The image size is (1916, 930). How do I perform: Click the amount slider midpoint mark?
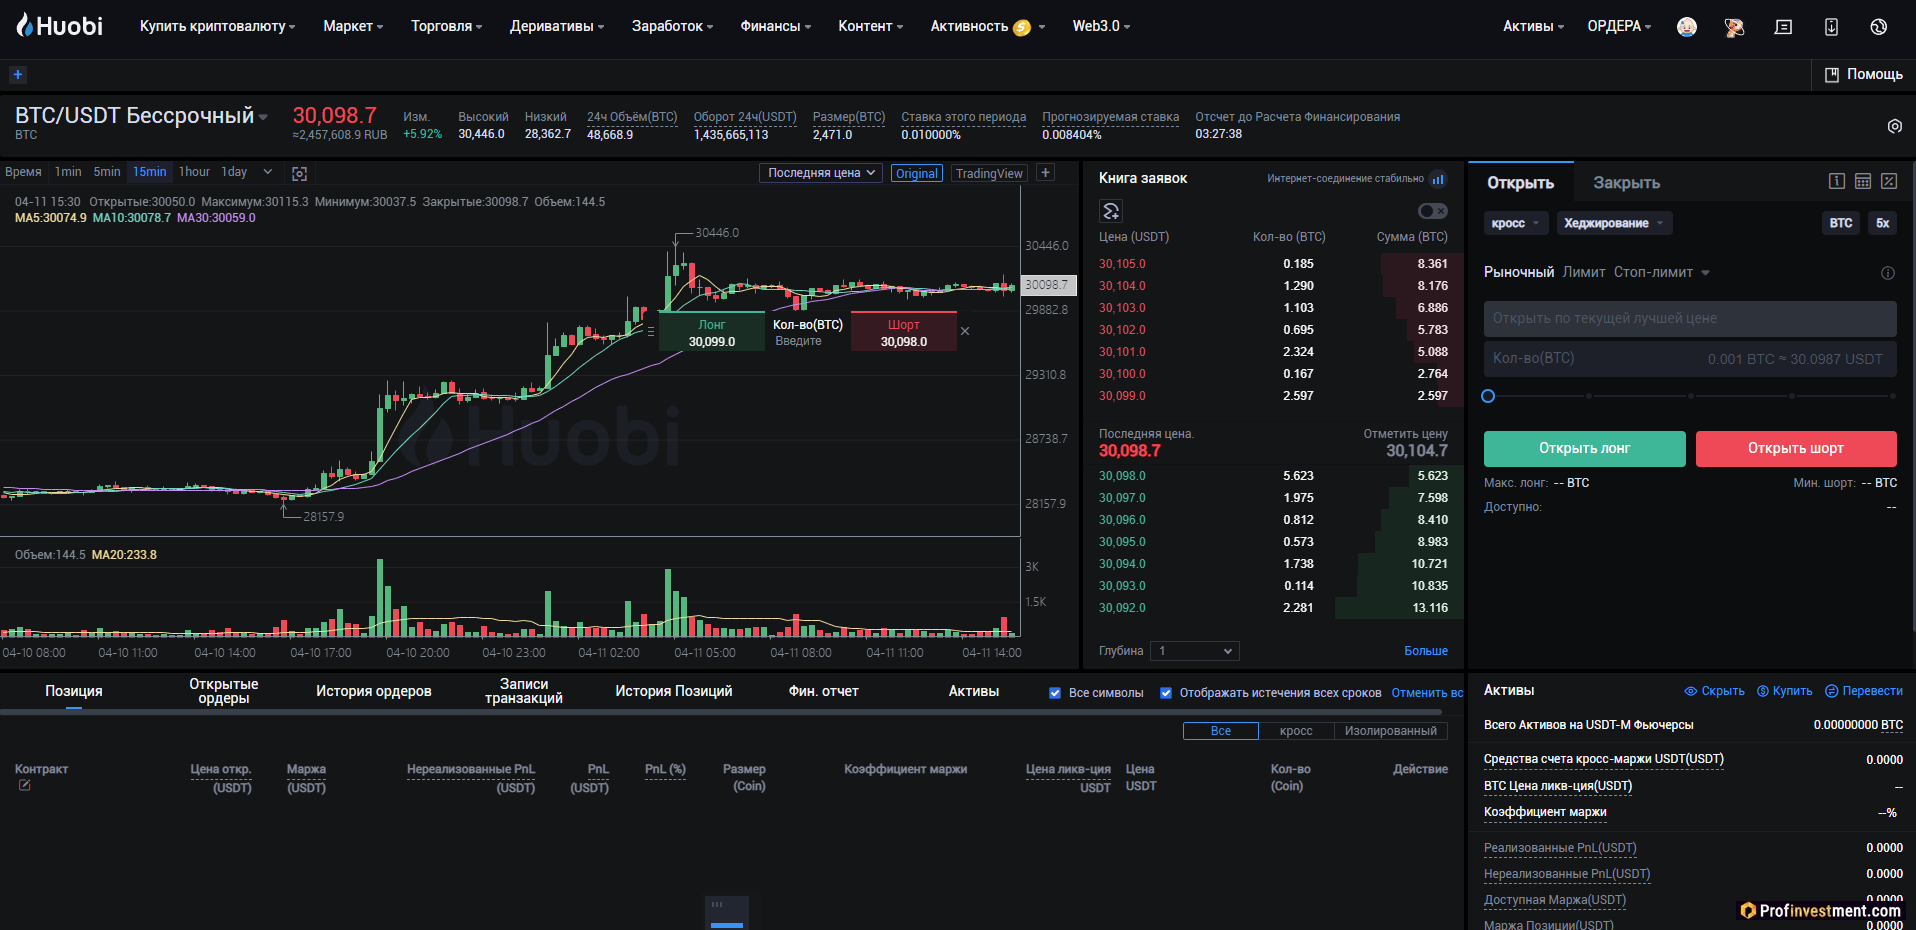pyautogui.click(x=1690, y=396)
